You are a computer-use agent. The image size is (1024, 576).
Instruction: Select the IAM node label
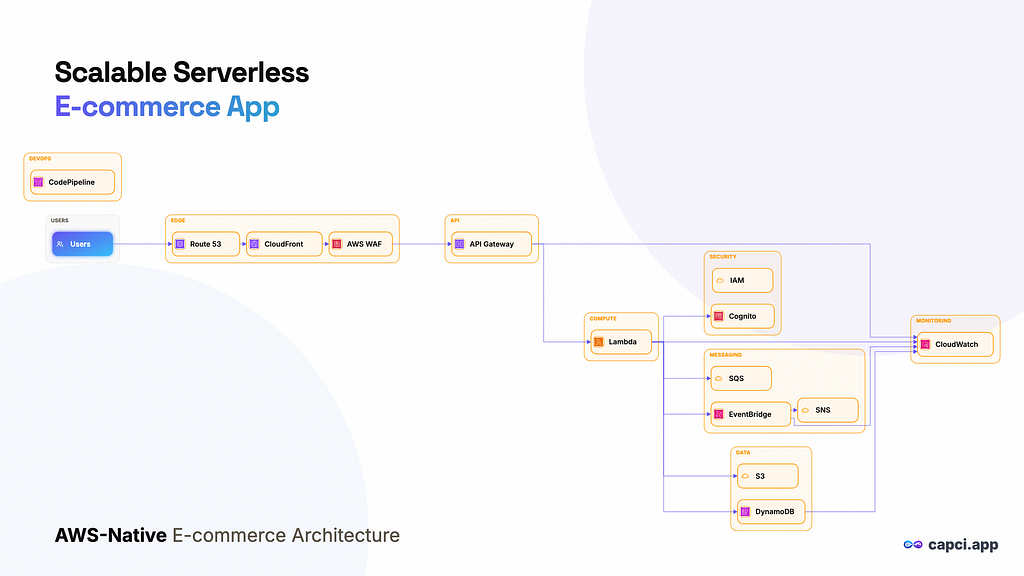click(737, 280)
